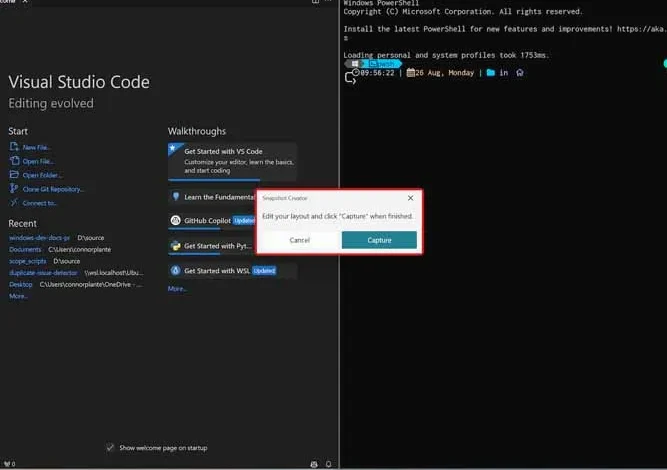The image size is (667, 470).
Task: Click the '09:56:22' time in PowerShell prompt
Action: tap(377, 73)
